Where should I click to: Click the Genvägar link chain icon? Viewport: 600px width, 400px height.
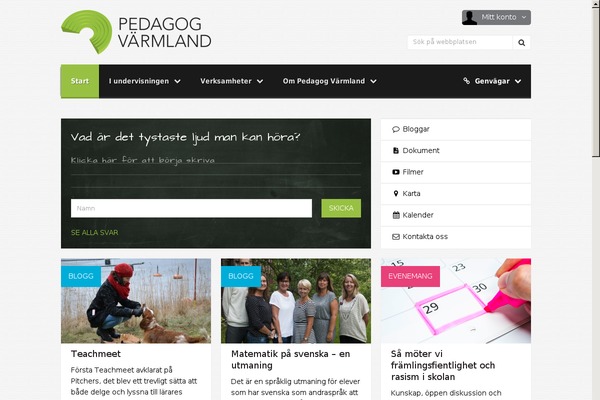(466, 81)
